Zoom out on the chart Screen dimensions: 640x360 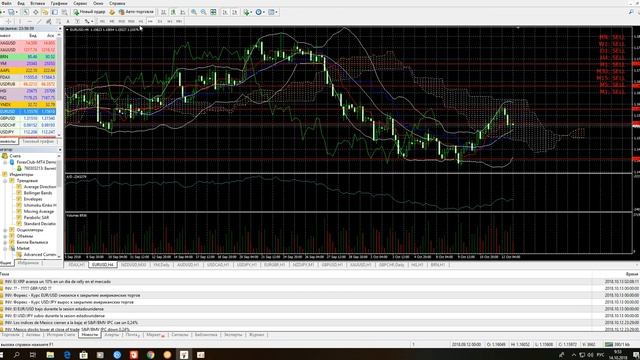[203, 12]
